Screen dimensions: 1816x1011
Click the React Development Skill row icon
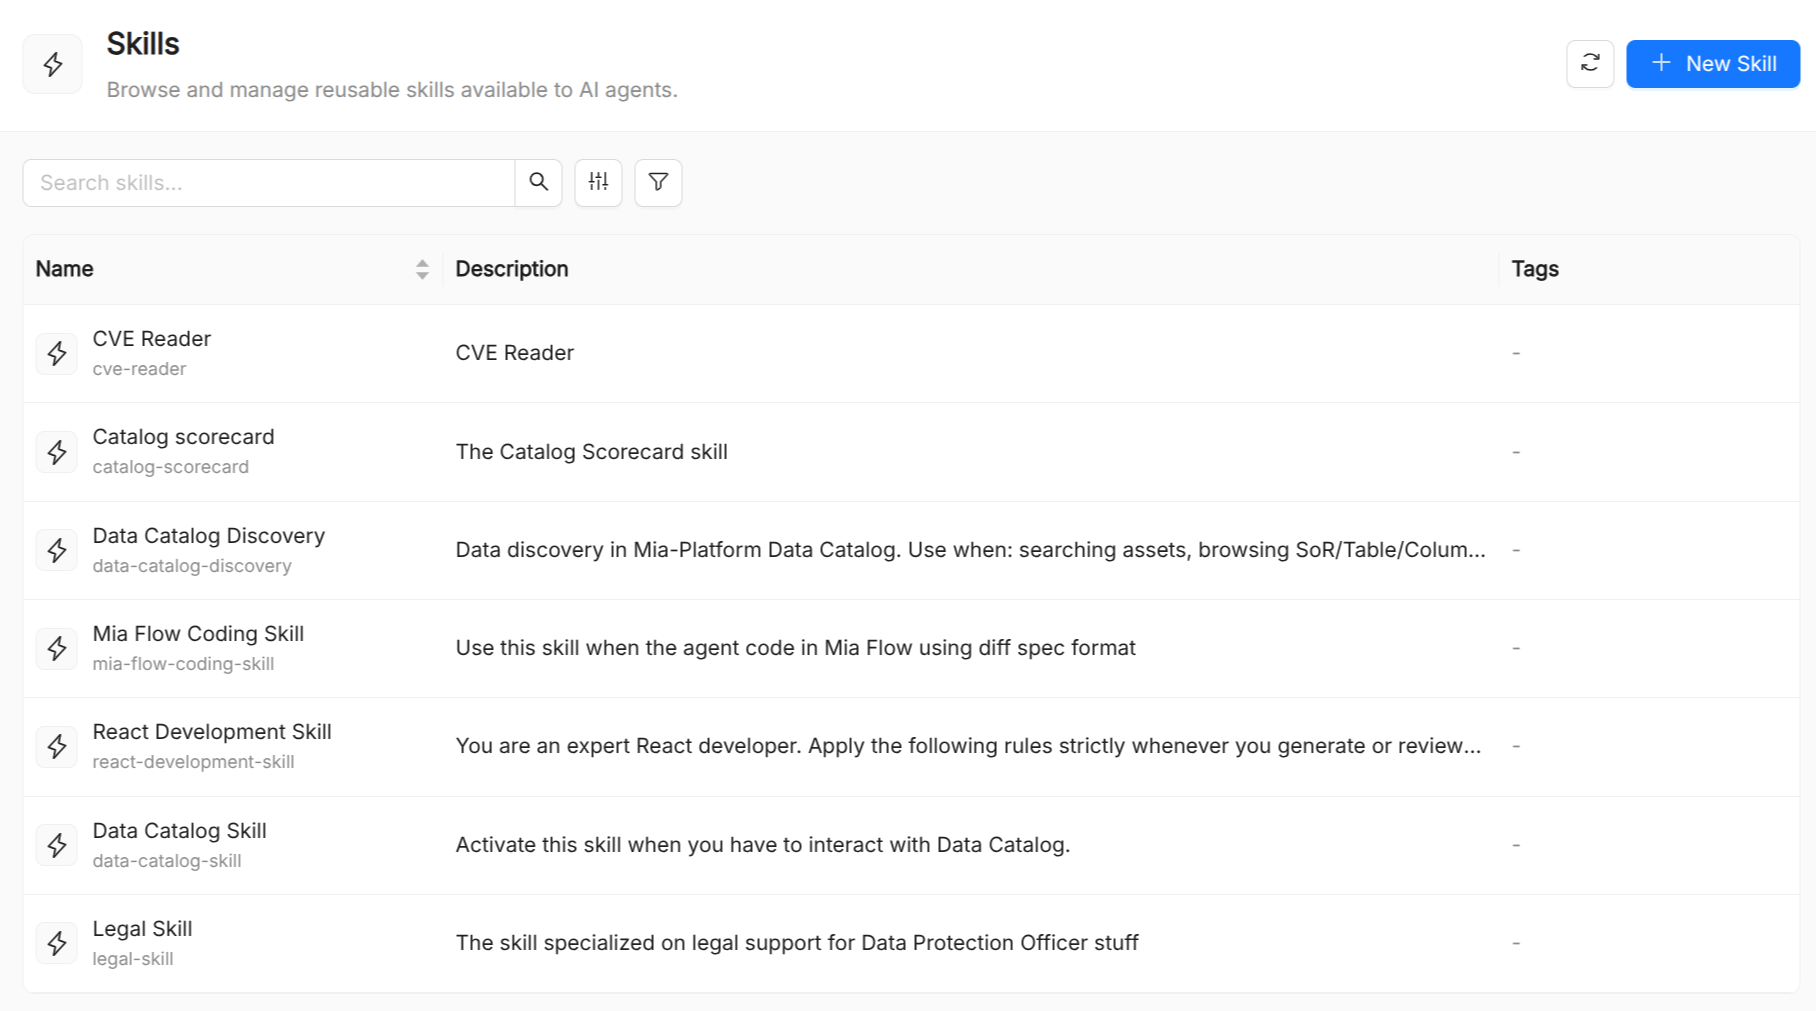(57, 746)
